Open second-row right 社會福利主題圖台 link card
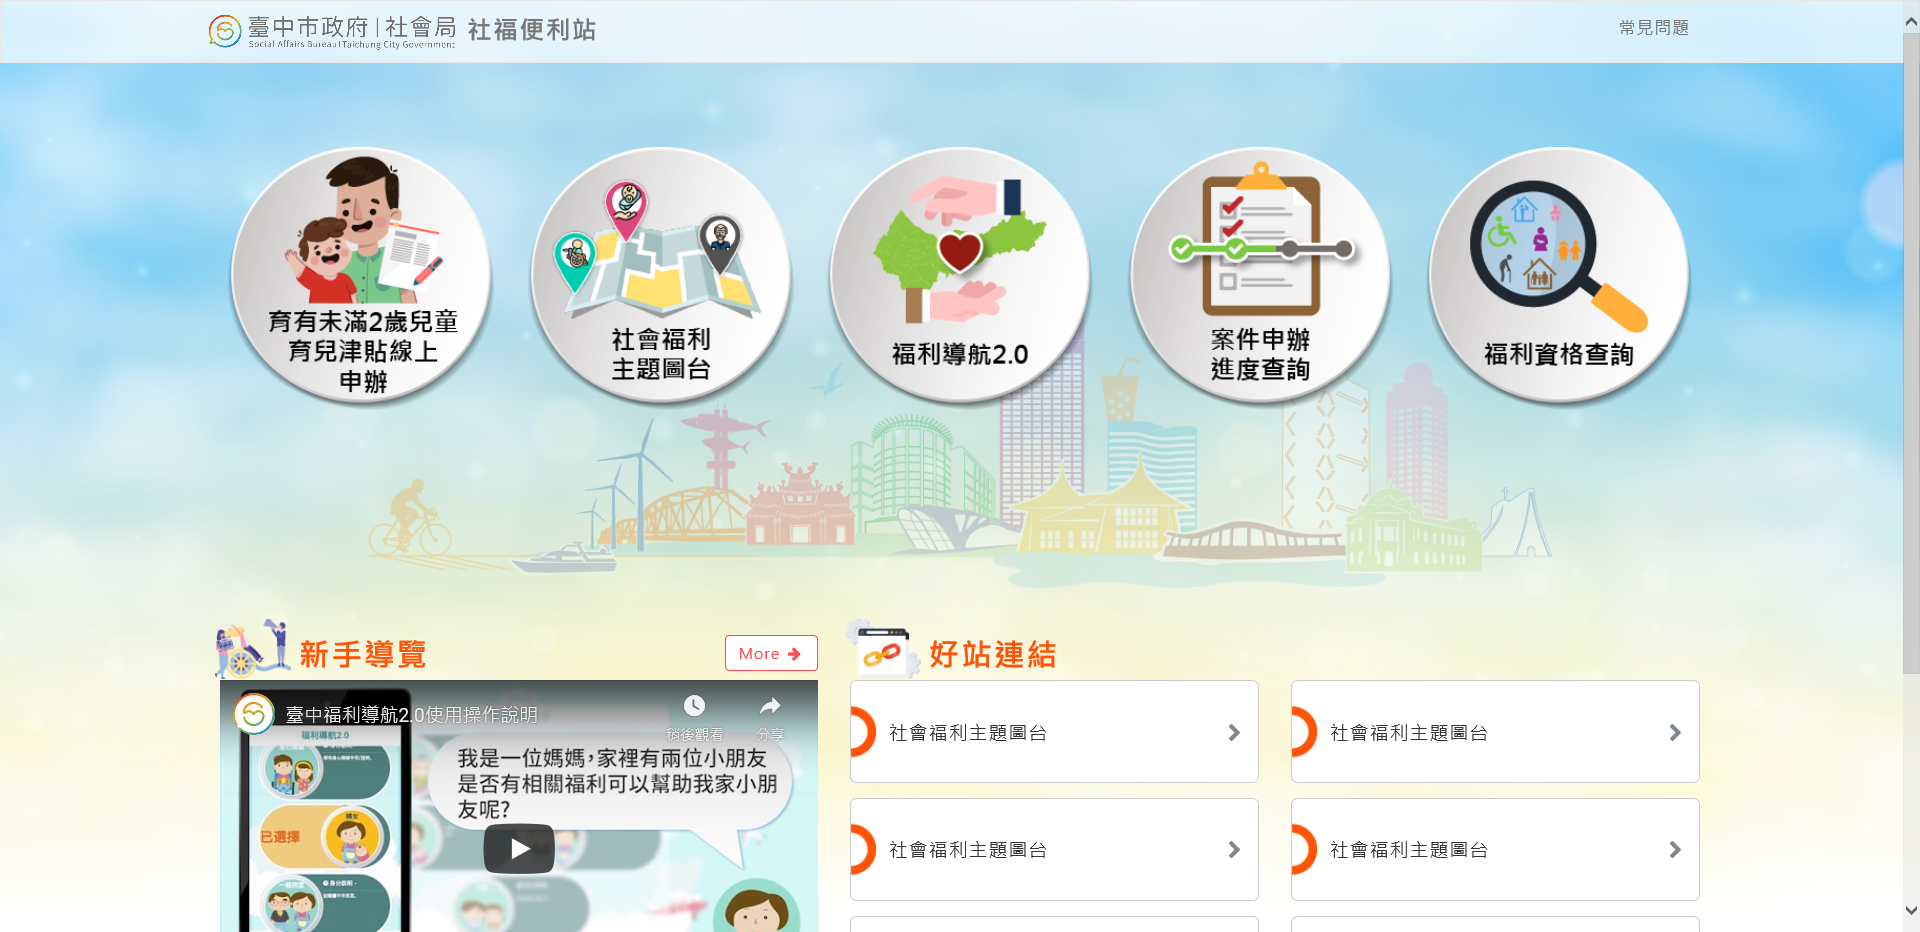This screenshot has width=1920, height=932. tap(1495, 850)
